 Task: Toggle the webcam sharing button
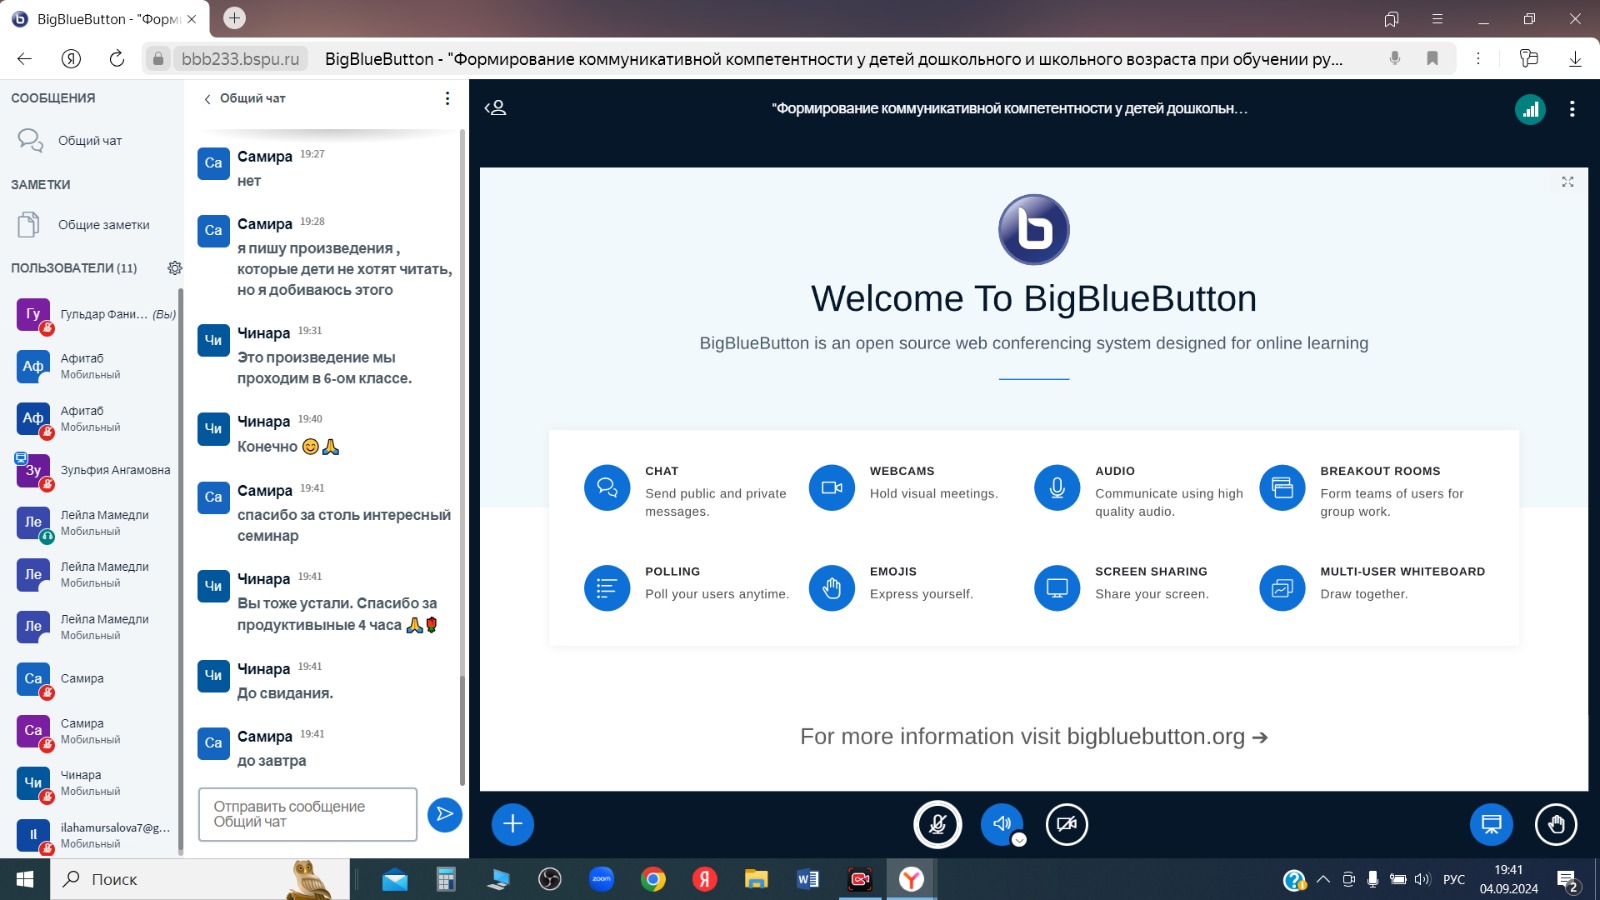(x=1067, y=824)
